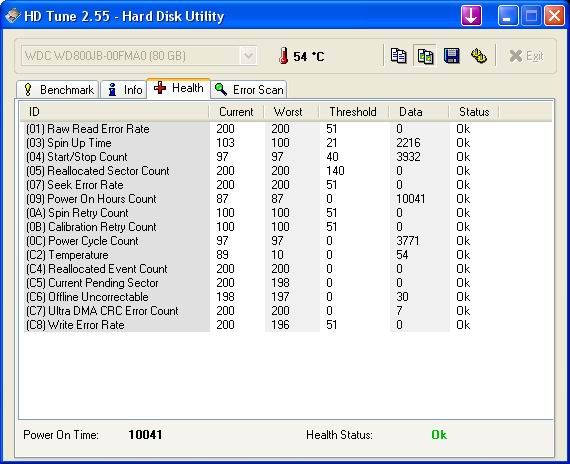Select the Health tab

(x=178, y=88)
